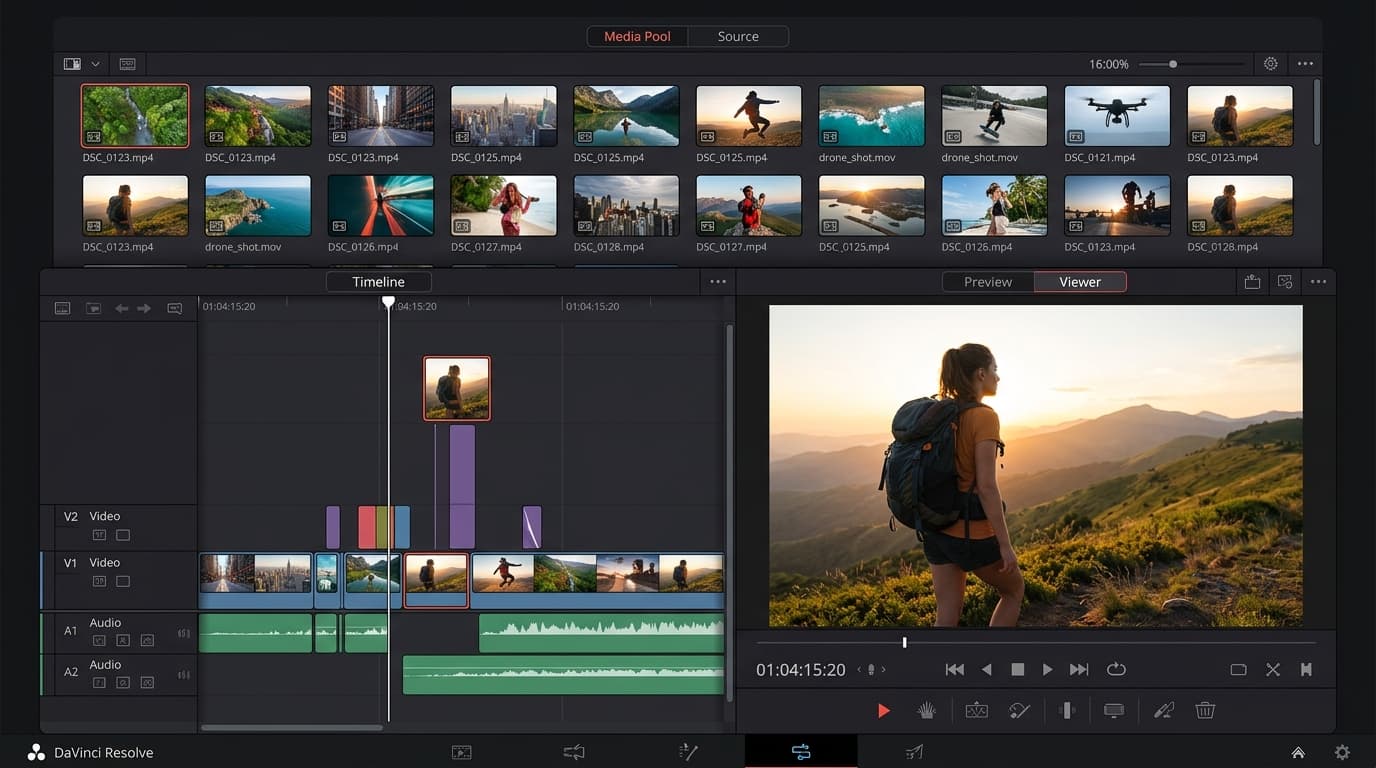Viewport: 1376px width, 768px height.
Task: Jump to the first frame in viewer
Action: (954, 670)
